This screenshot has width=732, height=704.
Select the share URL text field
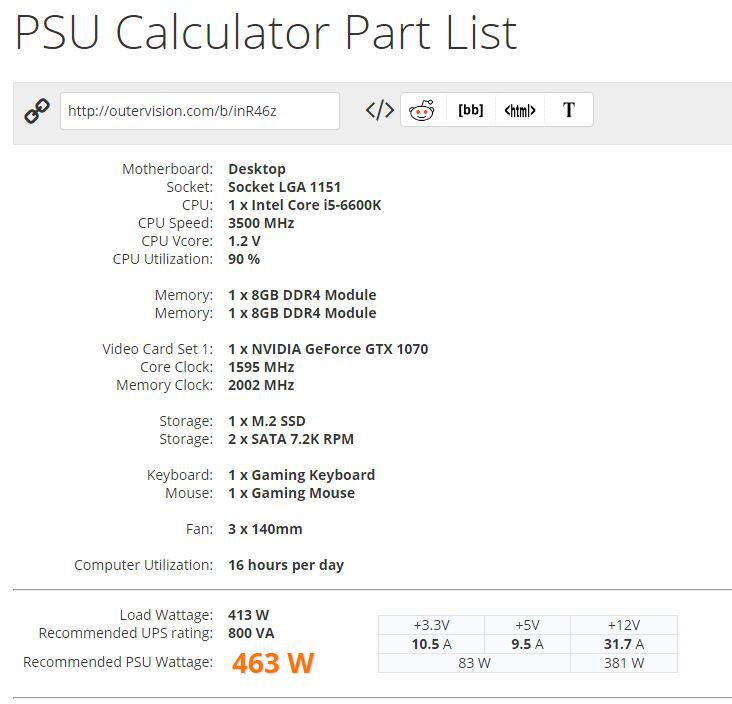(200, 111)
